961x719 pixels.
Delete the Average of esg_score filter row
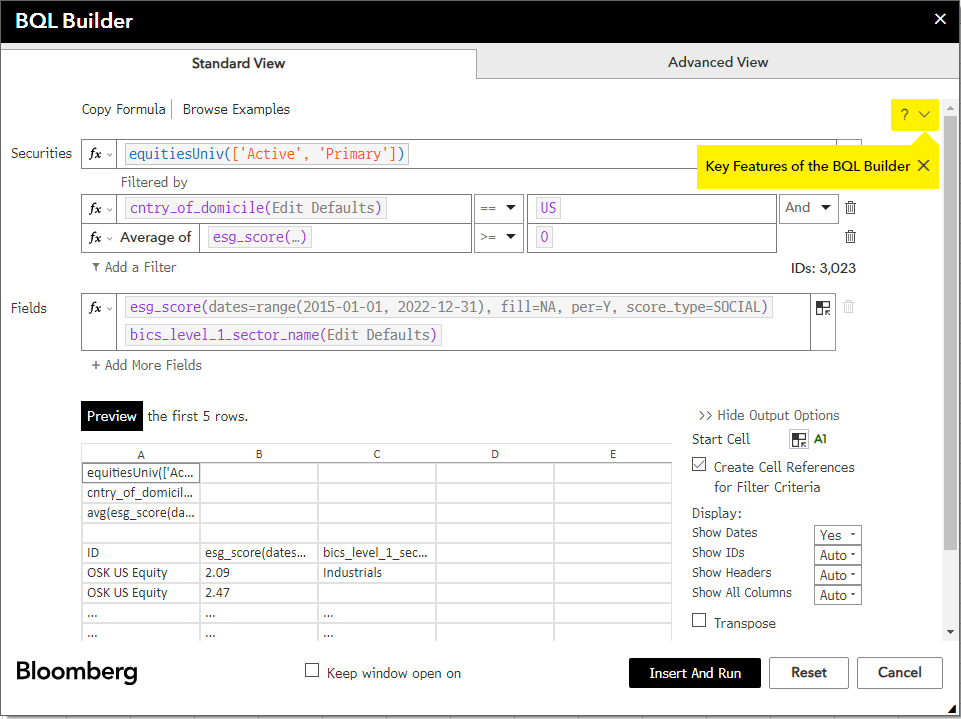coord(849,237)
